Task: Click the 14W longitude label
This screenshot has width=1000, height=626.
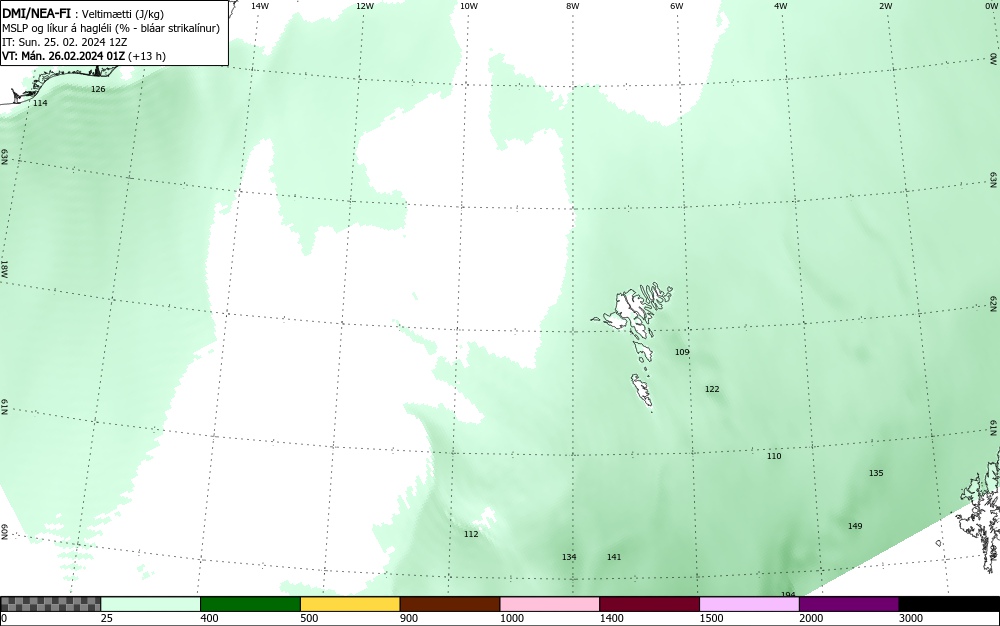Action: click(x=260, y=6)
